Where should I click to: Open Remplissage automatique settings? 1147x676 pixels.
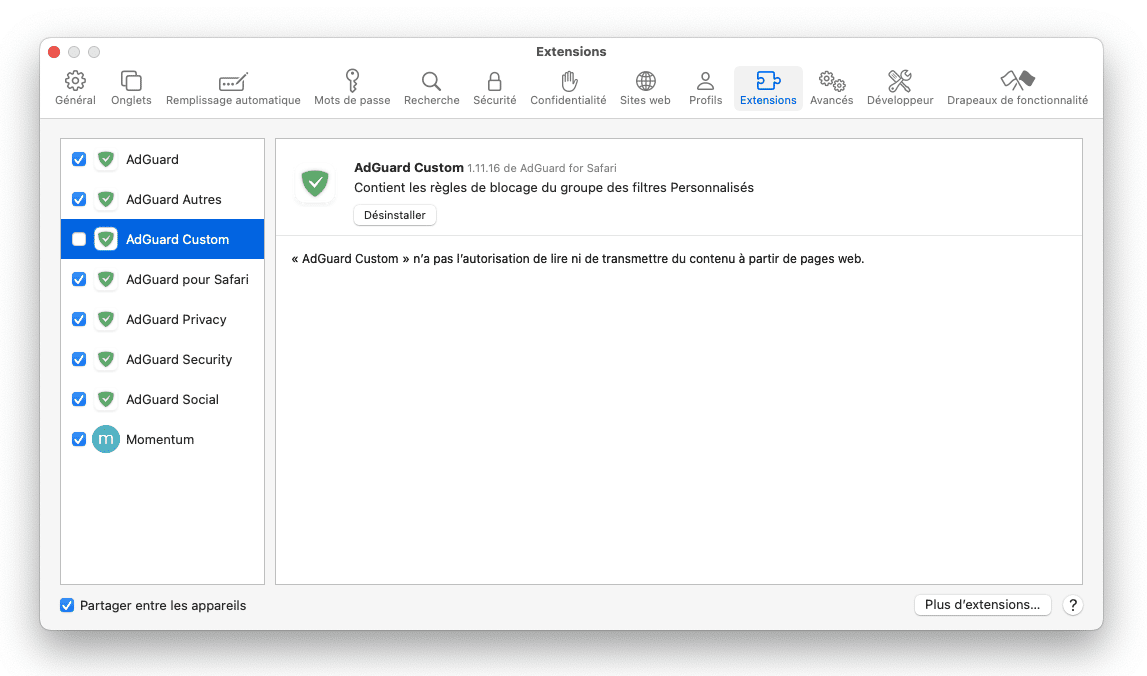[233, 89]
